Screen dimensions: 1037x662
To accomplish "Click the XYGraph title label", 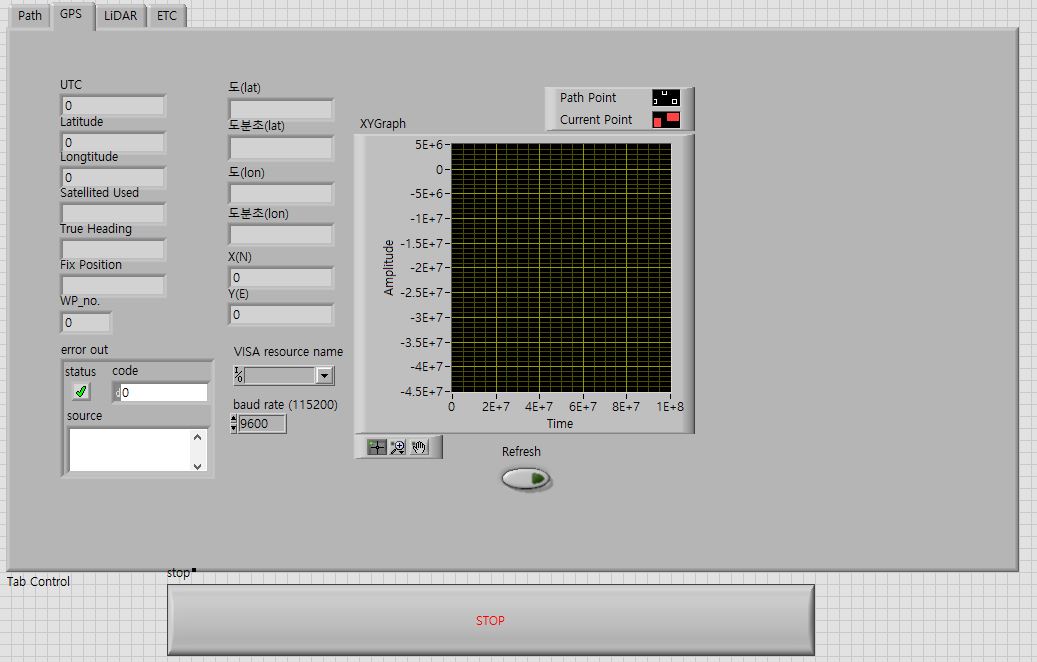I will point(383,124).
